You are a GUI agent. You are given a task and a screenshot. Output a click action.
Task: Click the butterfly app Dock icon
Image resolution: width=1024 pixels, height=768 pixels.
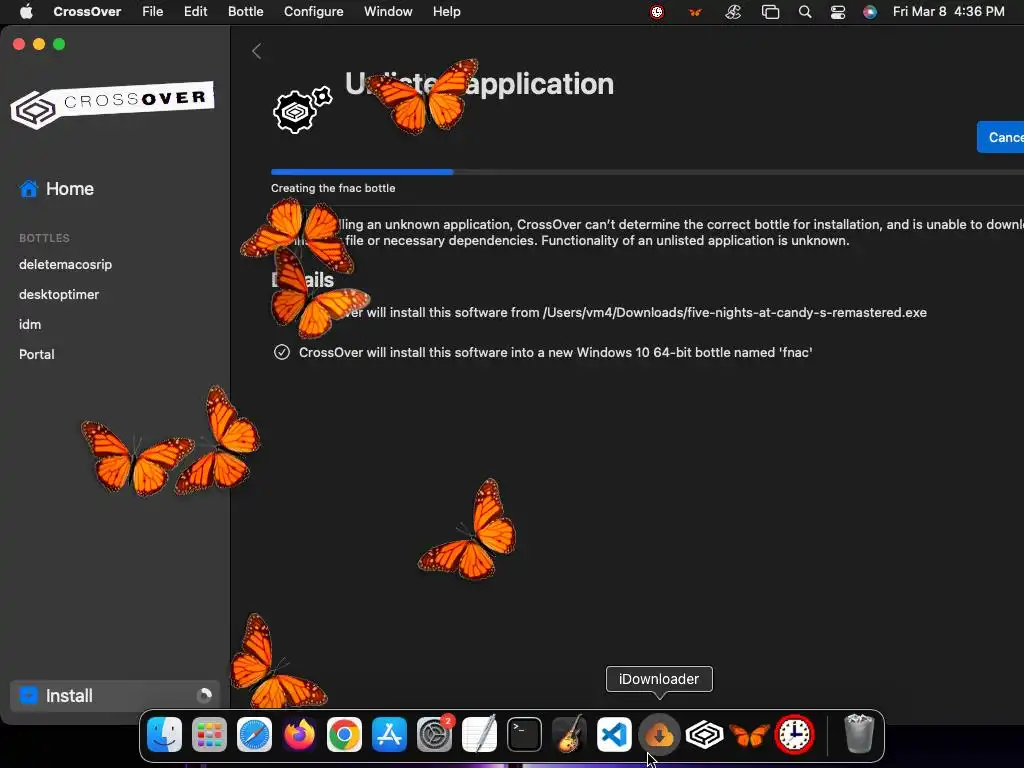[x=750, y=735]
